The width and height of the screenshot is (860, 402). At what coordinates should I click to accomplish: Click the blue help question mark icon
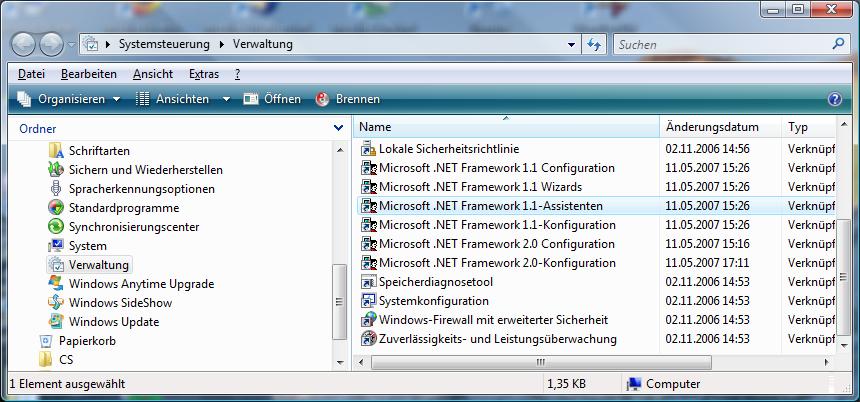tap(835, 99)
